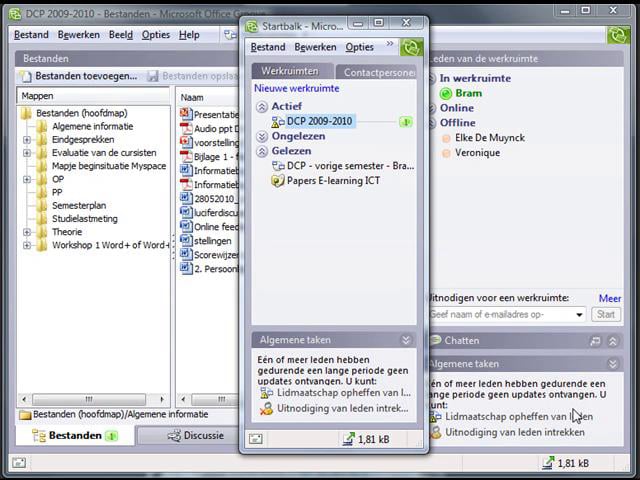
Task: Expand the Workshop 1 Word folder node
Action: click(27, 245)
